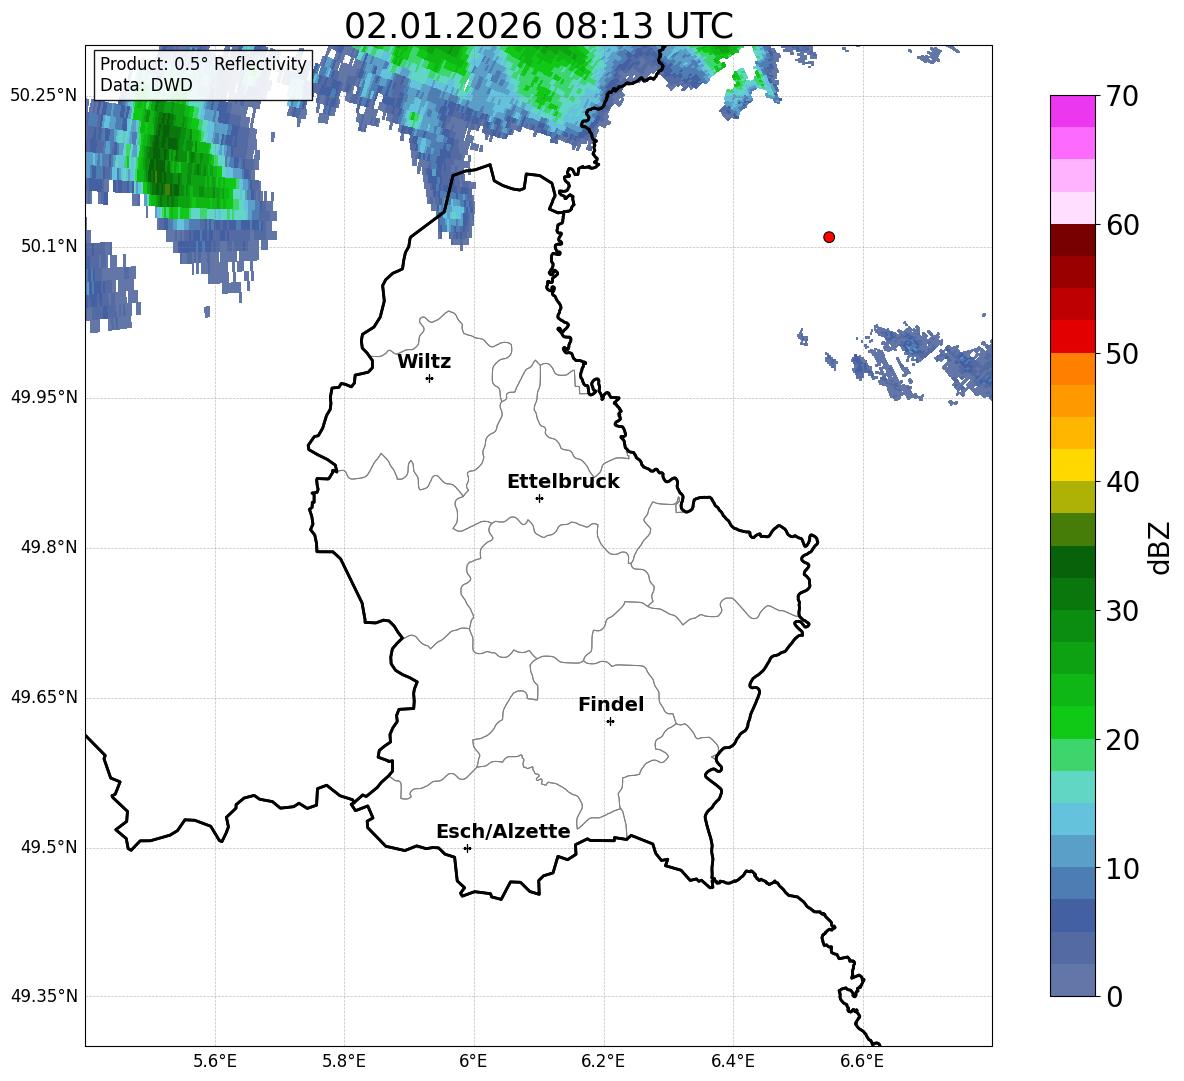Click the 20 colorbar tick label
1184x1081 pixels.
pos(1122,739)
